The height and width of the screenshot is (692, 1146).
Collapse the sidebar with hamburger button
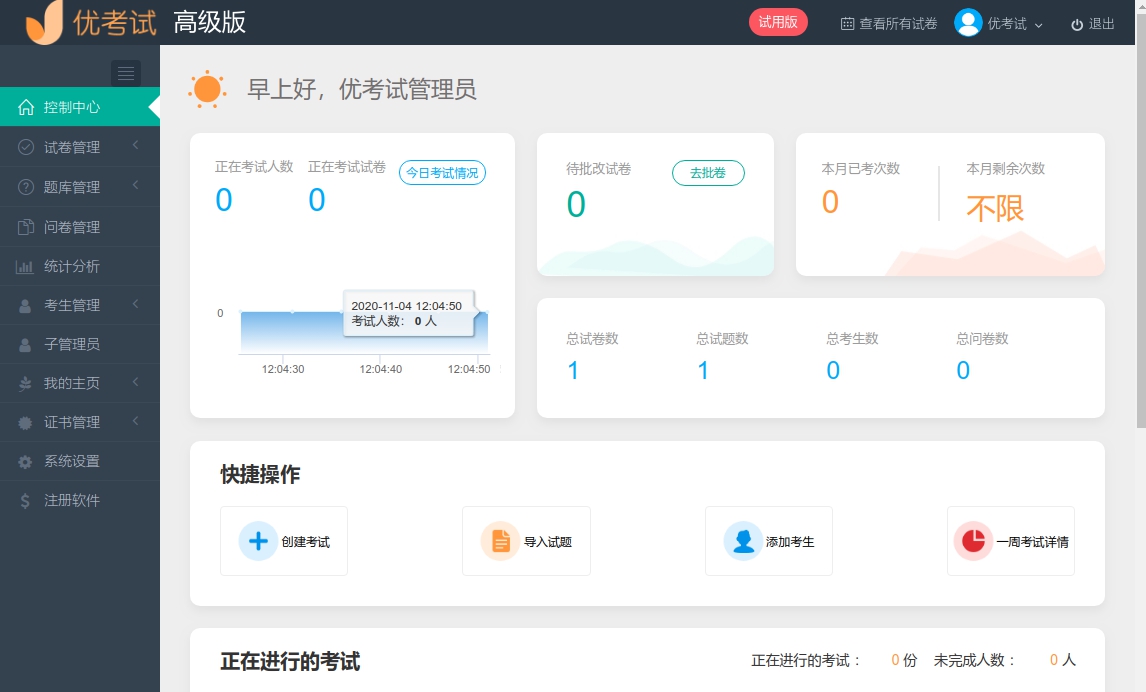pyautogui.click(x=125, y=73)
